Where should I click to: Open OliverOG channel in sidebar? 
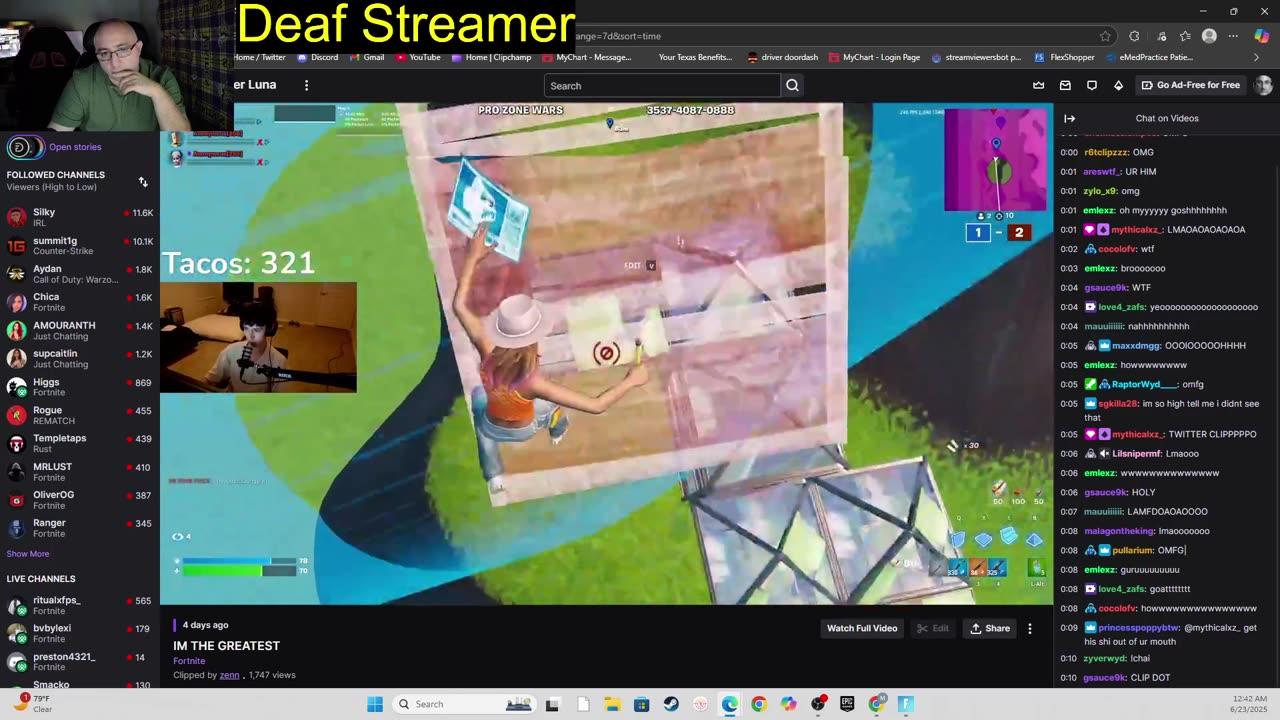80,500
